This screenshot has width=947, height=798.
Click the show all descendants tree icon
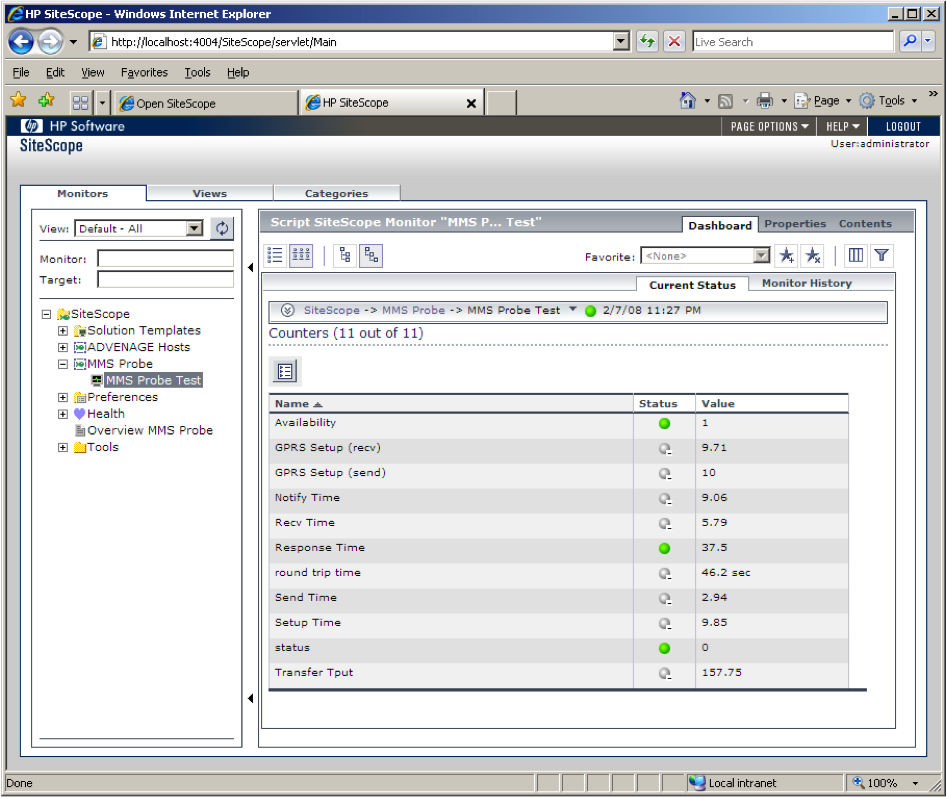371,256
